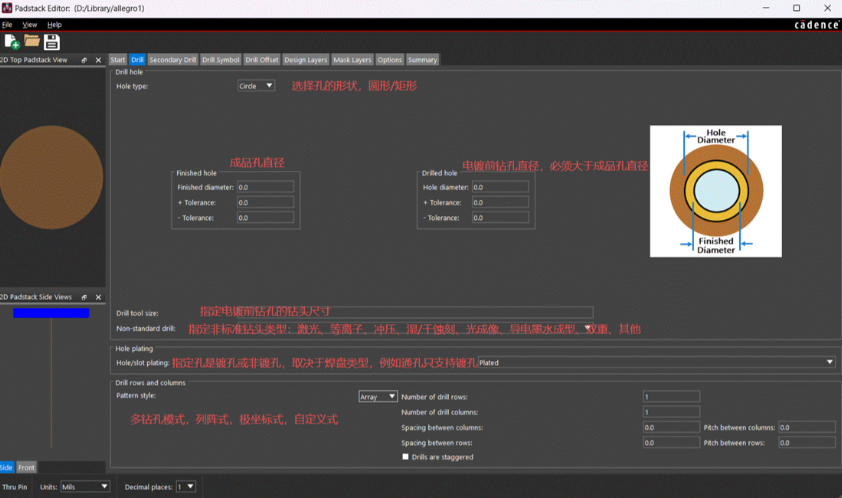
Task: Open the Summary tab
Action: point(423,60)
